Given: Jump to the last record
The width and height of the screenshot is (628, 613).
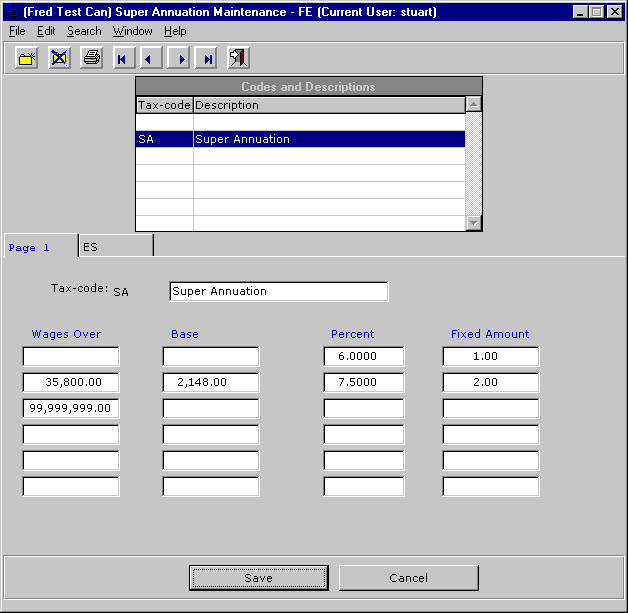Looking at the screenshot, I should click(208, 59).
